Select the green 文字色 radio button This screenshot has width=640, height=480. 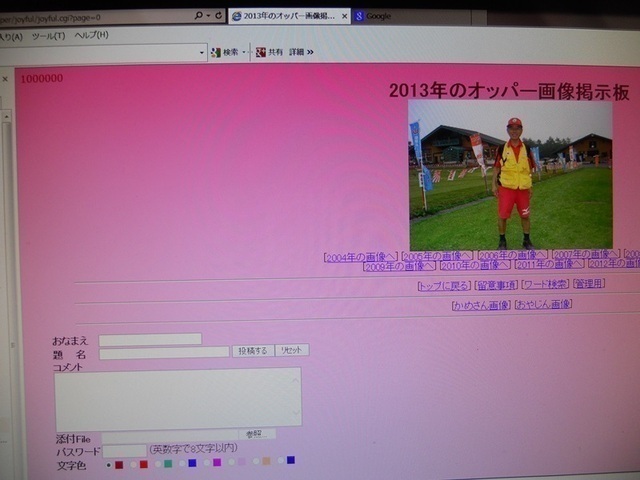[x=158, y=464]
